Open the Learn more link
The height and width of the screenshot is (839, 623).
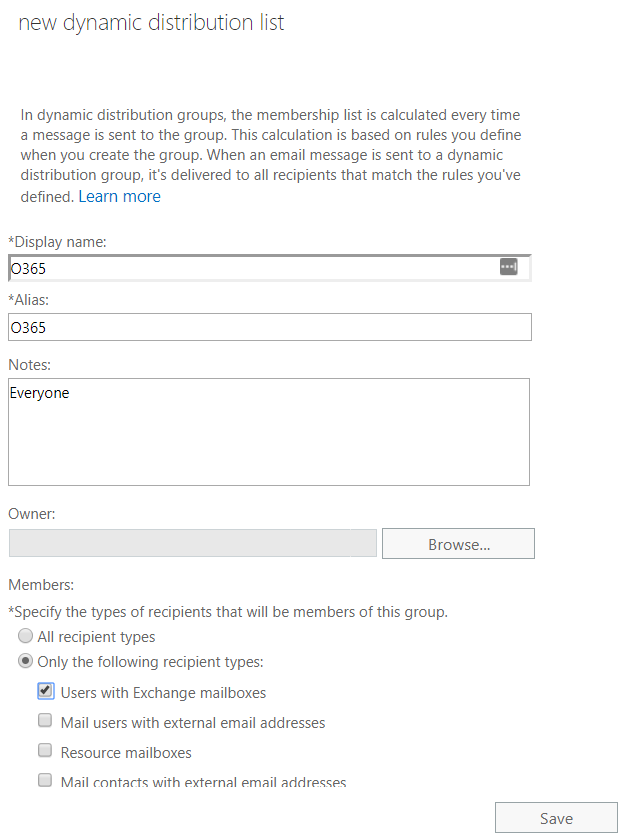(x=119, y=196)
